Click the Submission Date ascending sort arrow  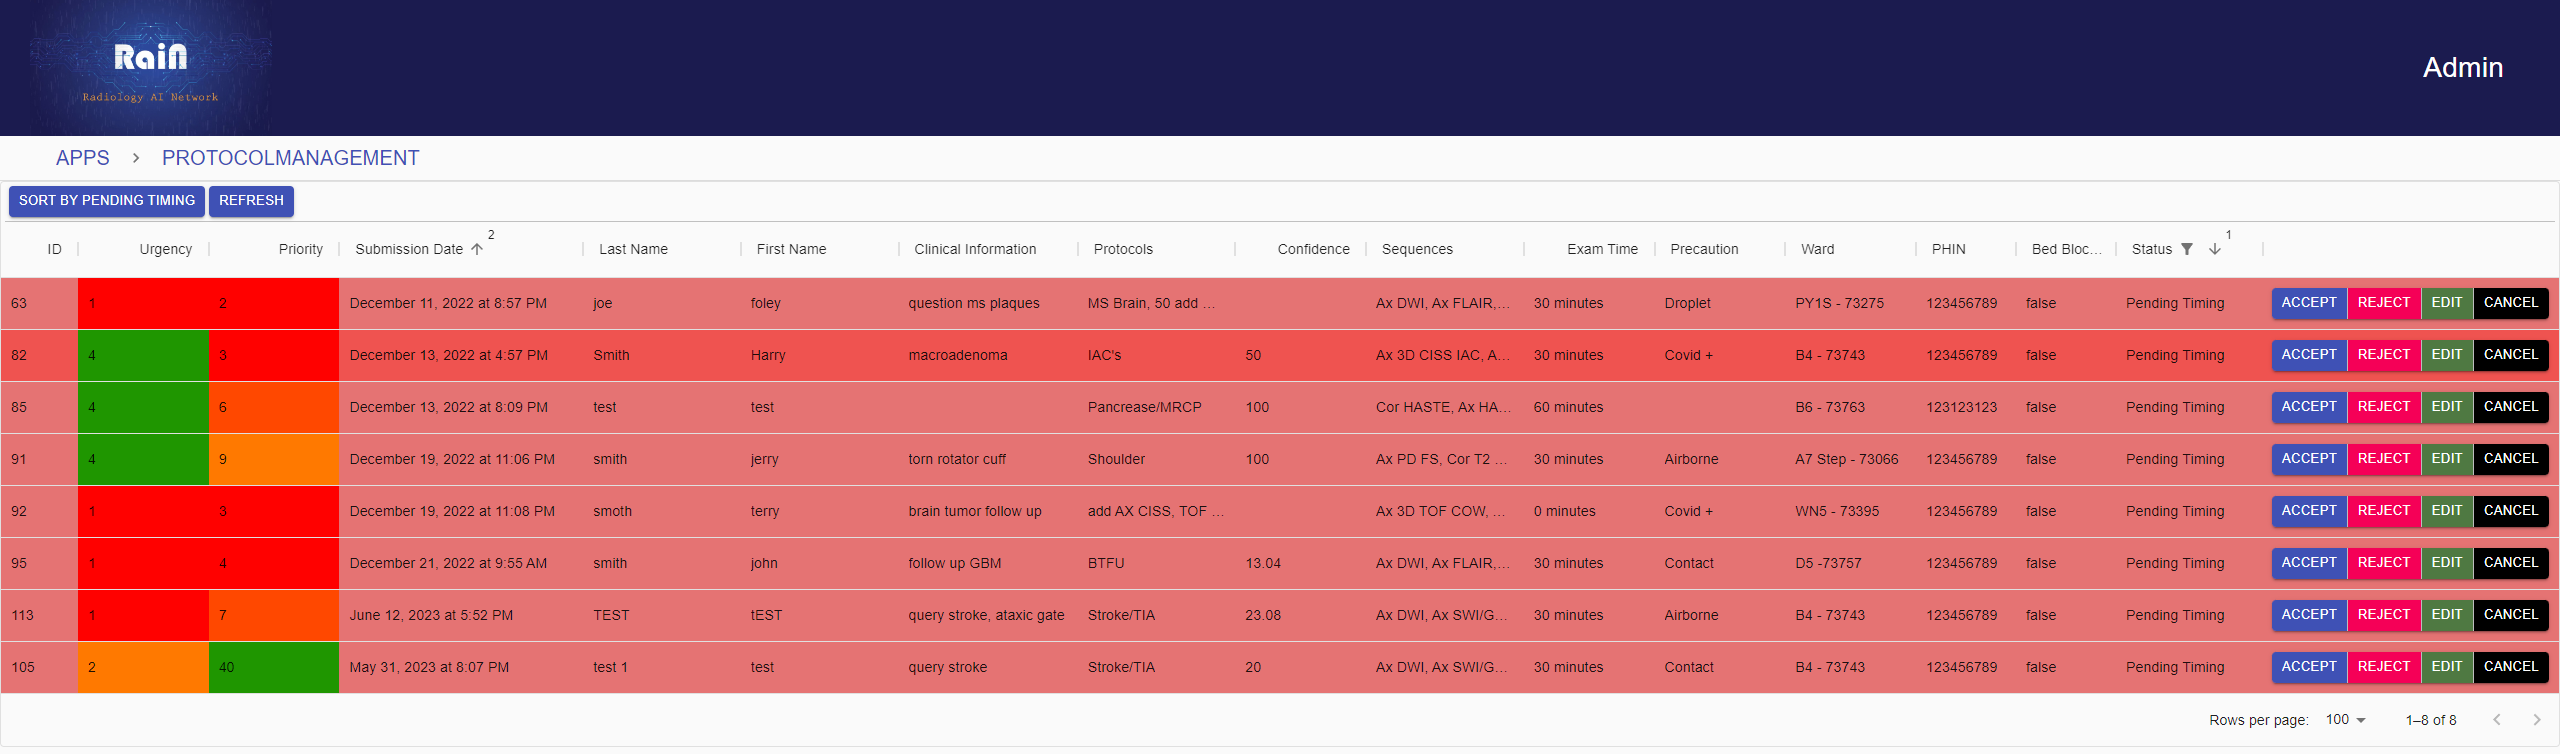coord(477,249)
